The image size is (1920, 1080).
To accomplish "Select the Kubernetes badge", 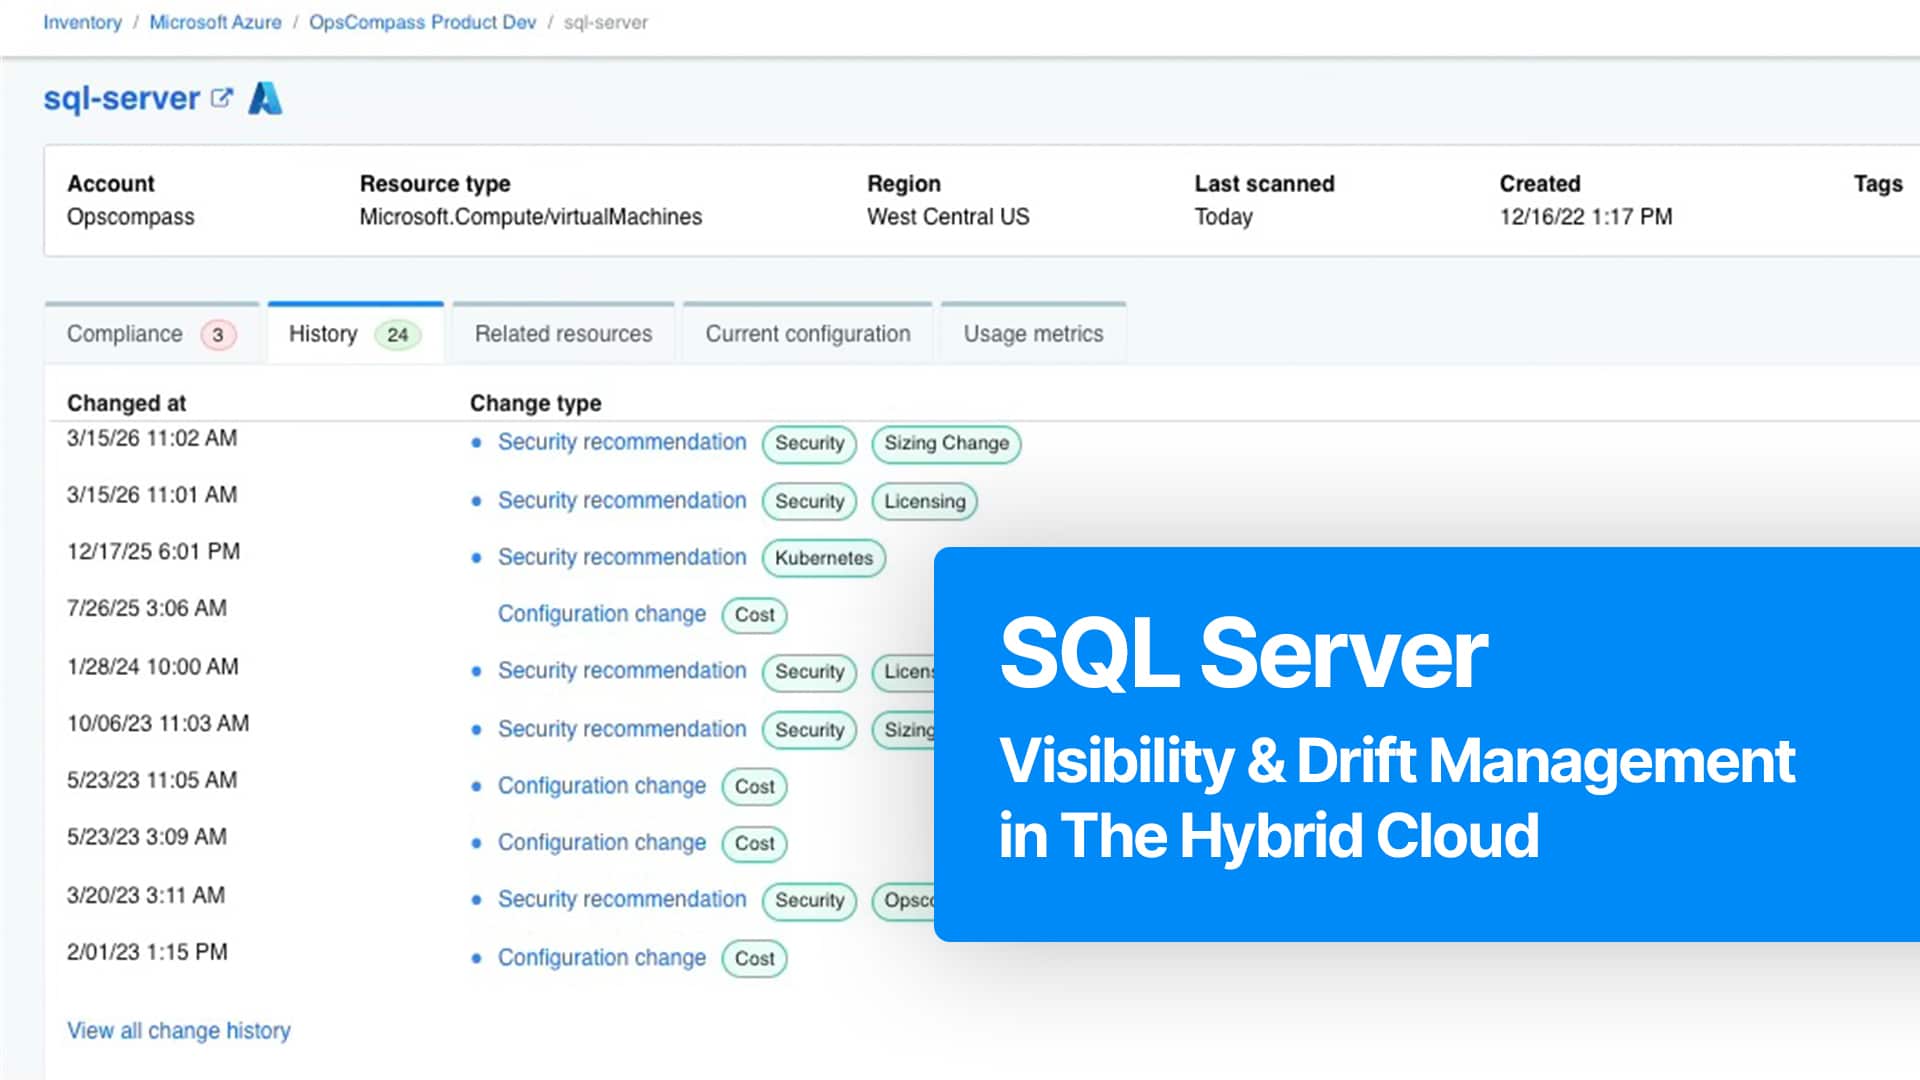I will (x=822, y=558).
